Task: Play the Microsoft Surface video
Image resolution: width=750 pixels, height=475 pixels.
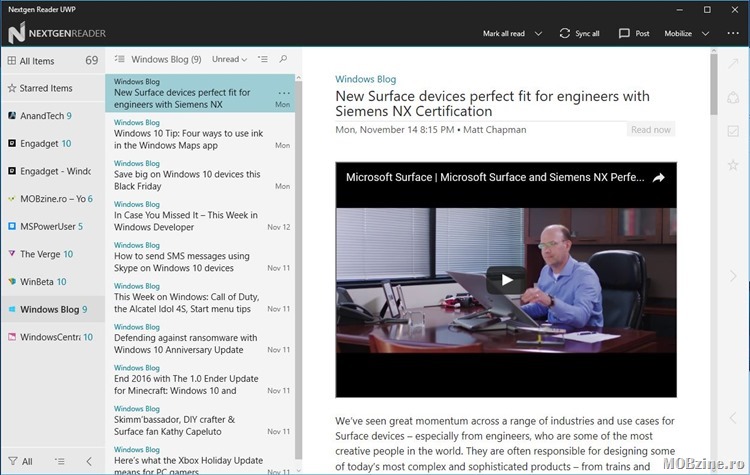Action: [x=505, y=281]
